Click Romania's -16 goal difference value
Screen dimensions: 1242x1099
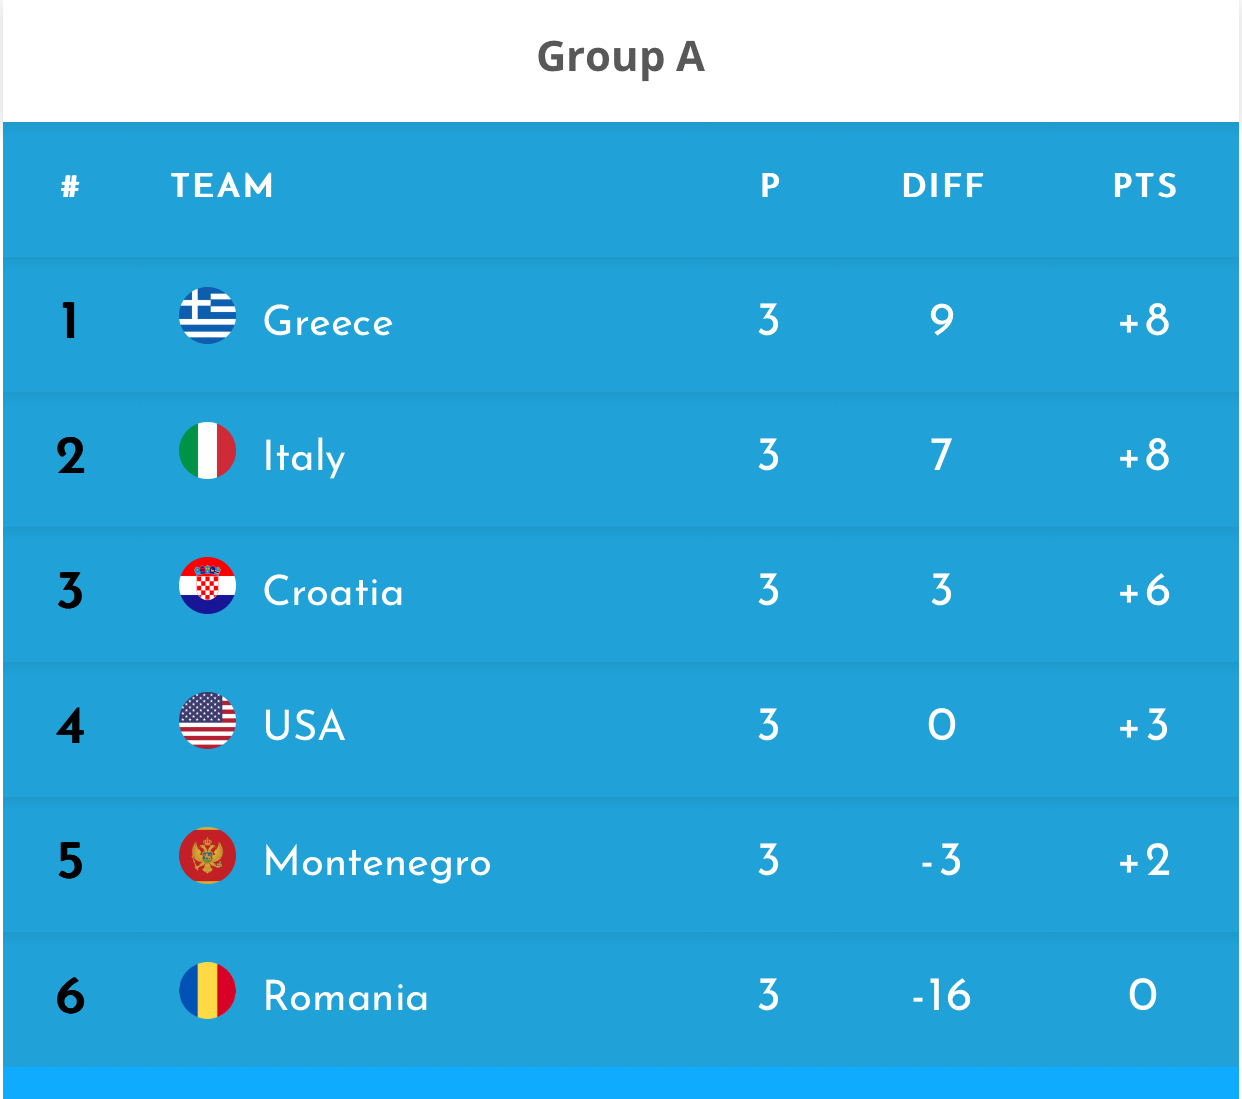pos(941,996)
